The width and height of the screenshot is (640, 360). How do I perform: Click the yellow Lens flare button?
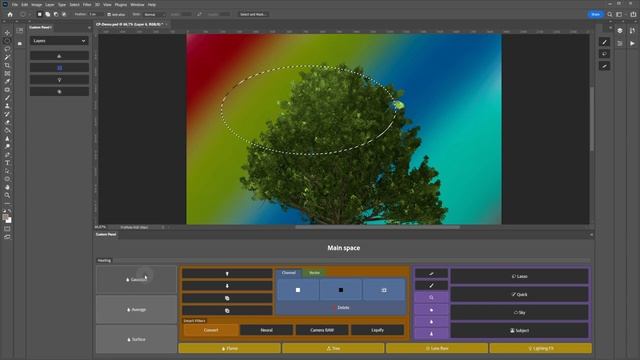click(x=437, y=348)
